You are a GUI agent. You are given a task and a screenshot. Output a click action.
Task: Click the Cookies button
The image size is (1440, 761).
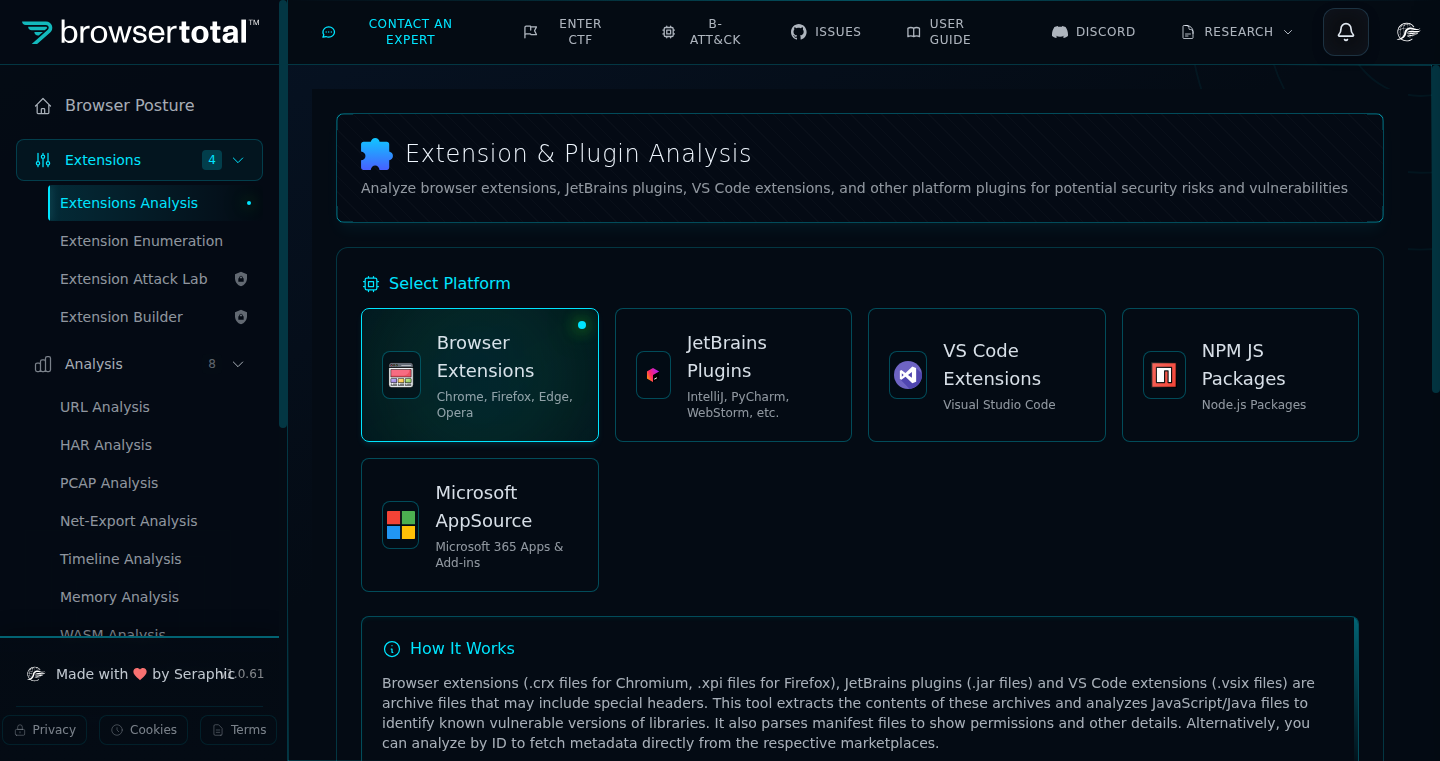tap(143, 730)
